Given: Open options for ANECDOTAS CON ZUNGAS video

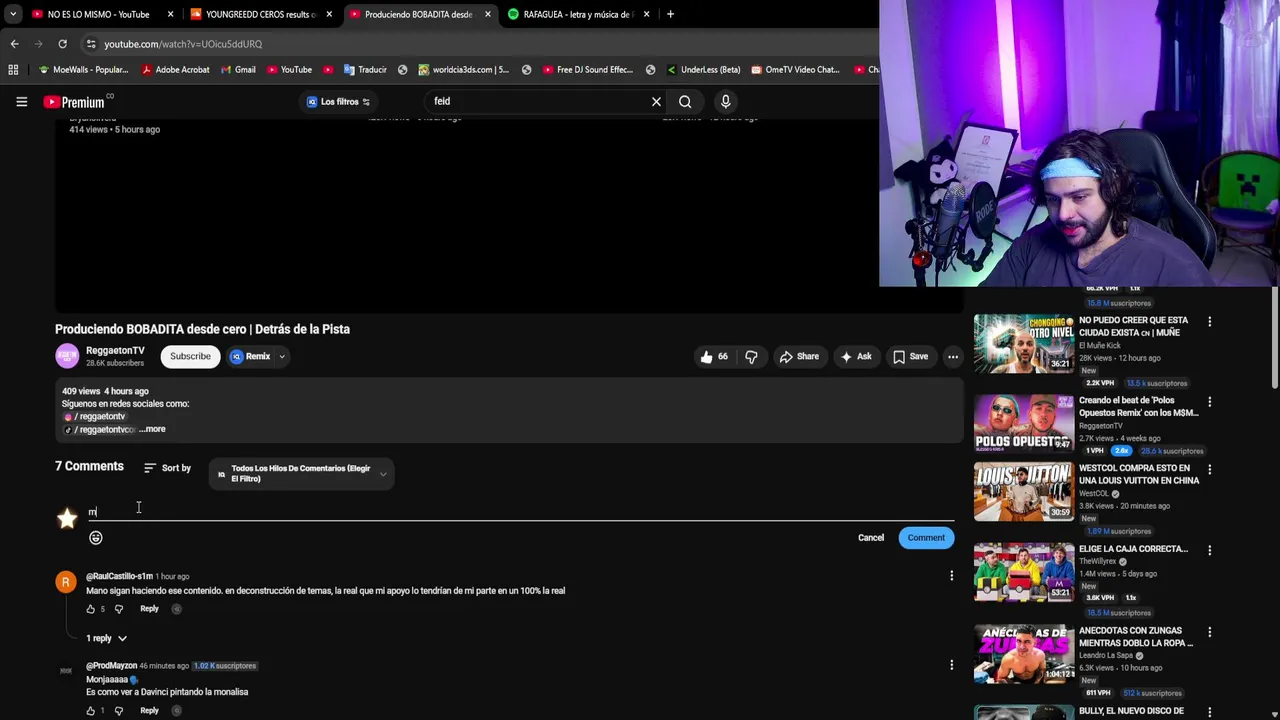Looking at the screenshot, I should click(1209, 632).
